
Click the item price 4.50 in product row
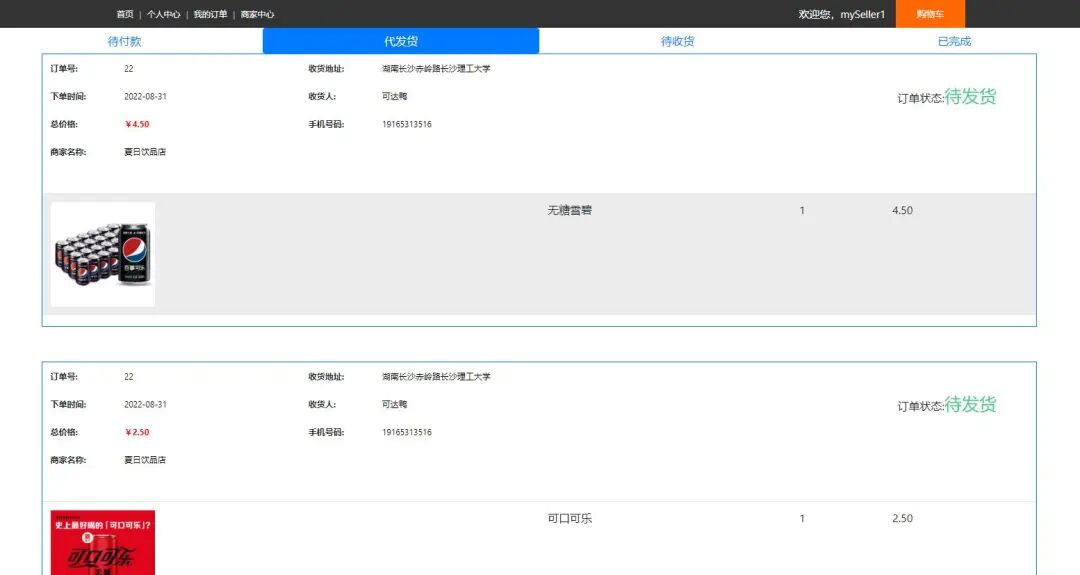(x=902, y=210)
